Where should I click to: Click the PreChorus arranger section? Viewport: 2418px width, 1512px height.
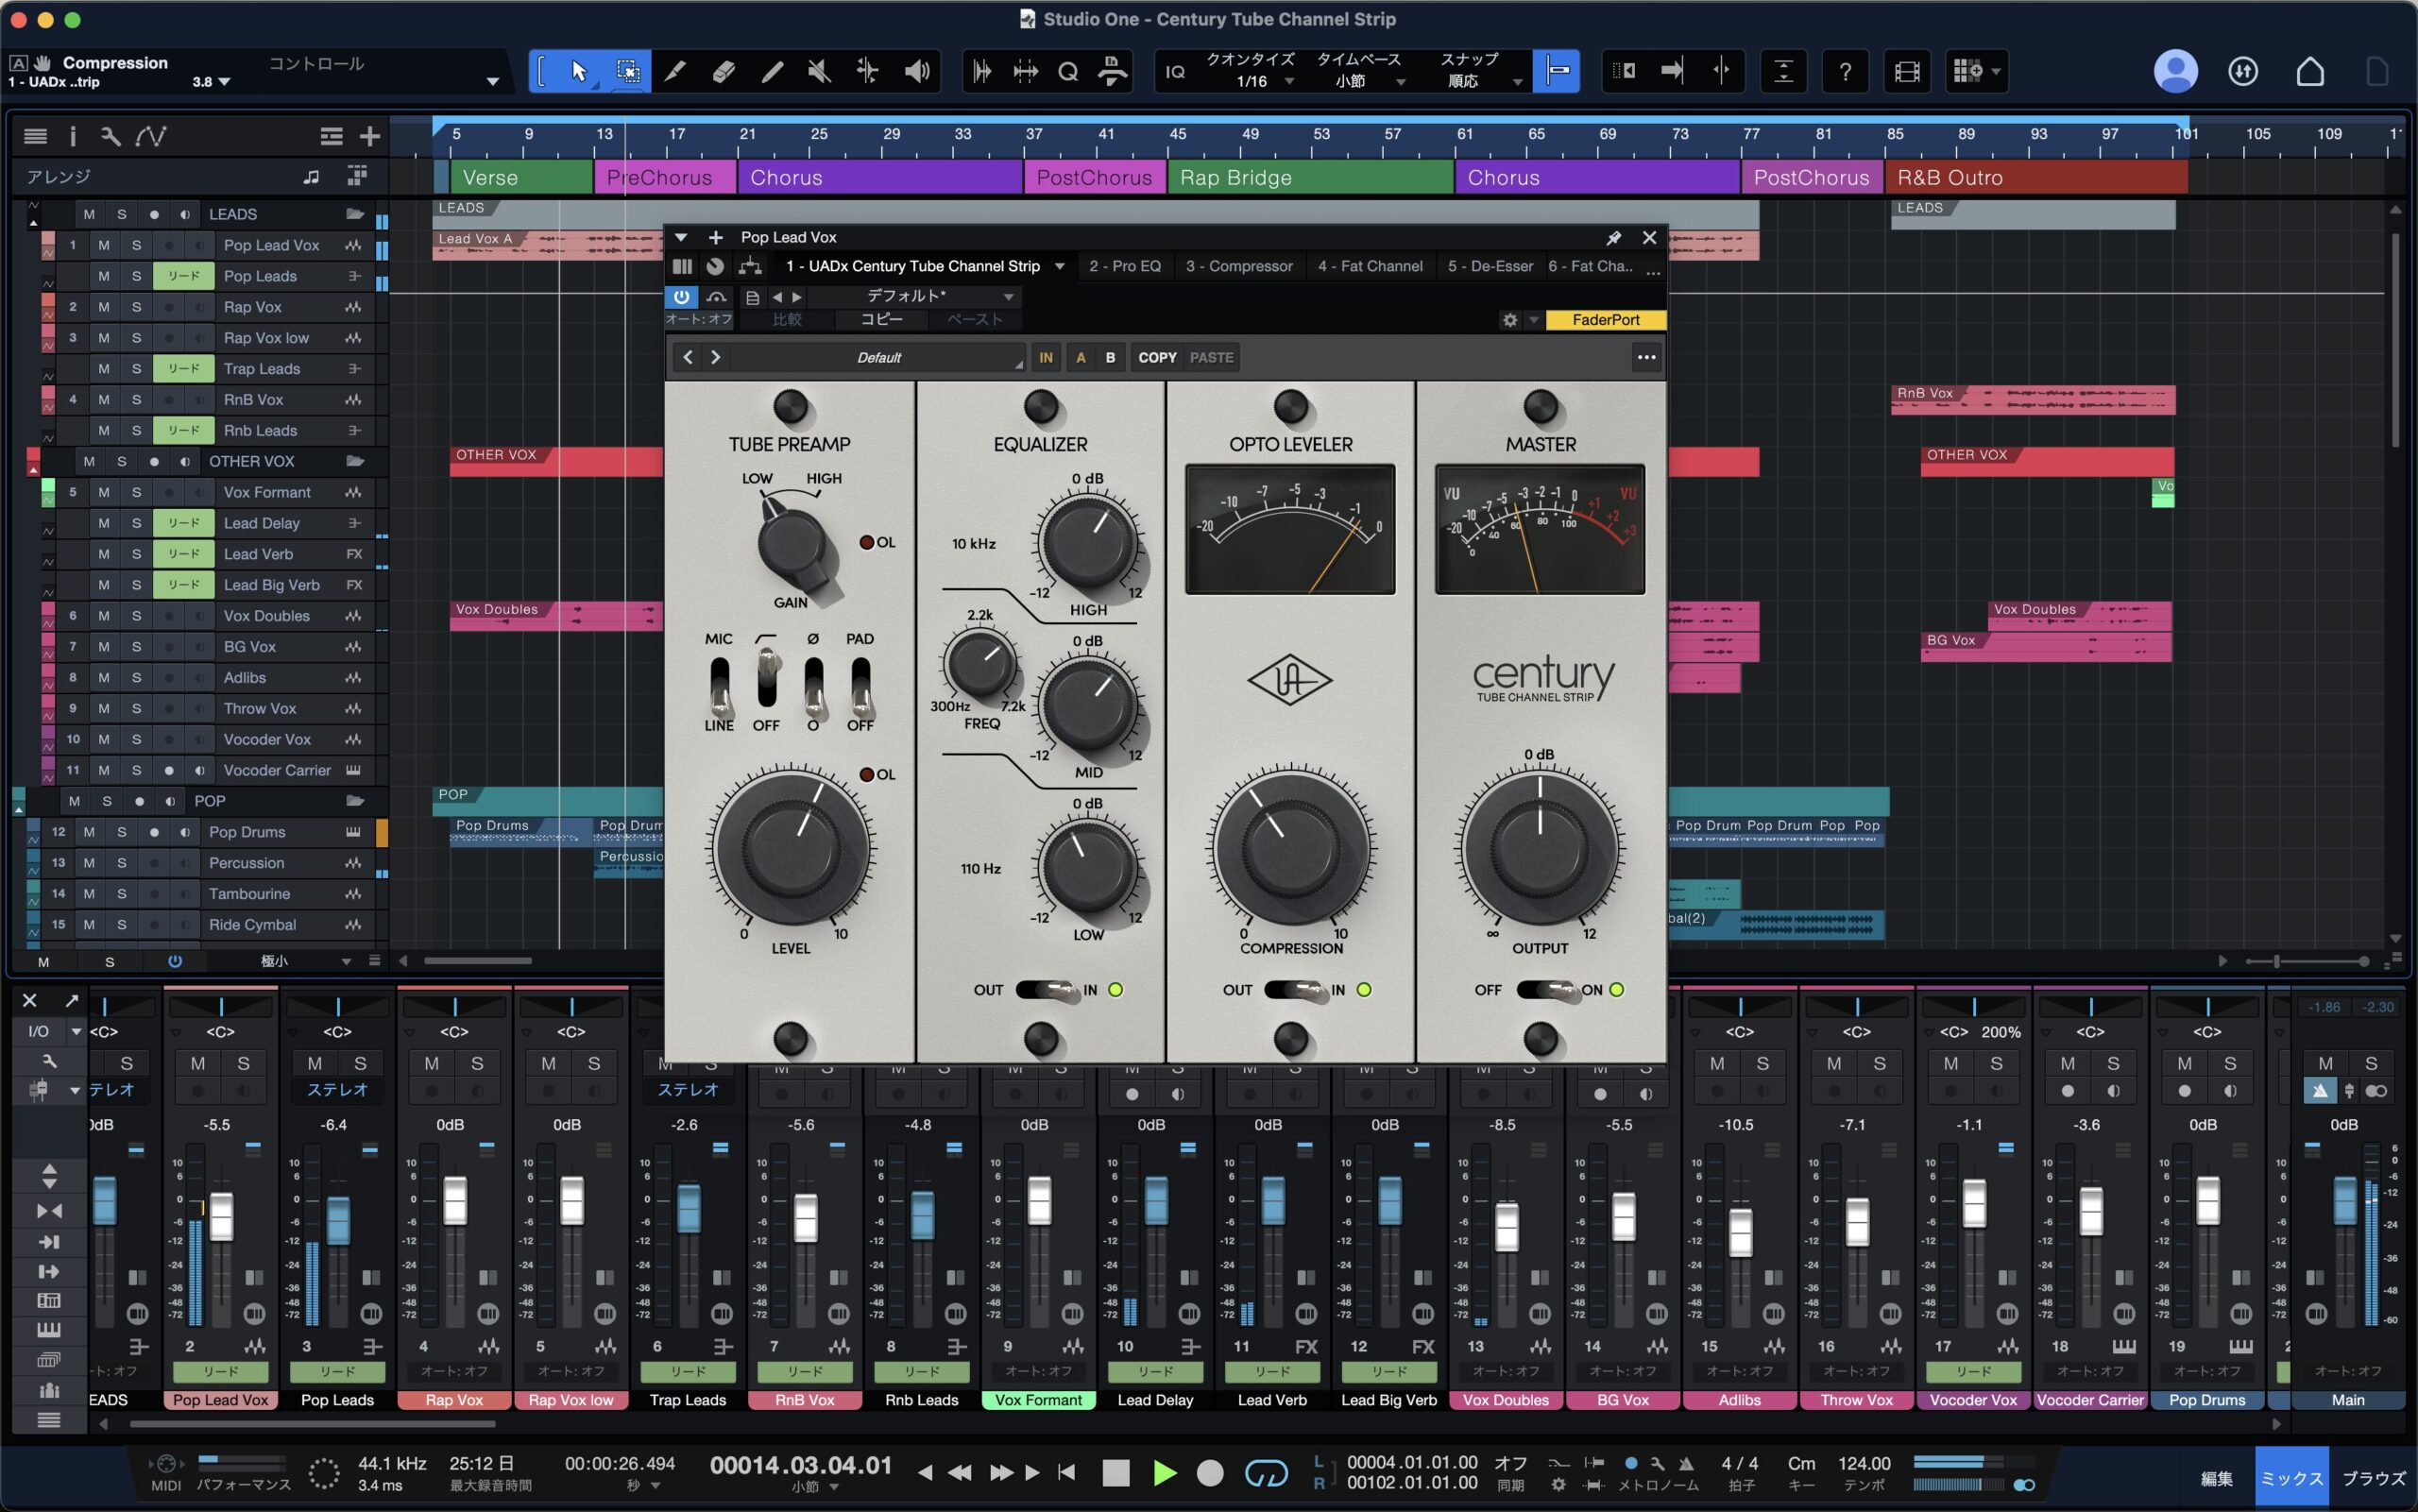click(665, 177)
